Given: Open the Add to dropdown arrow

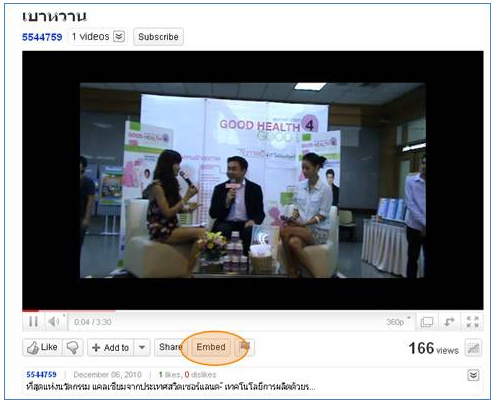Looking at the screenshot, I should point(142,348).
